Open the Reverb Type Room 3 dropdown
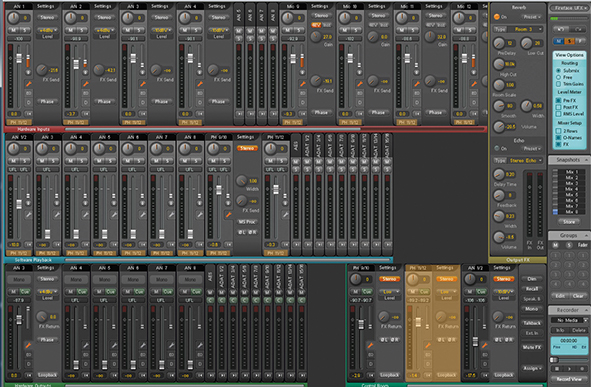This screenshot has height=387, width=591. tap(518, 29)
